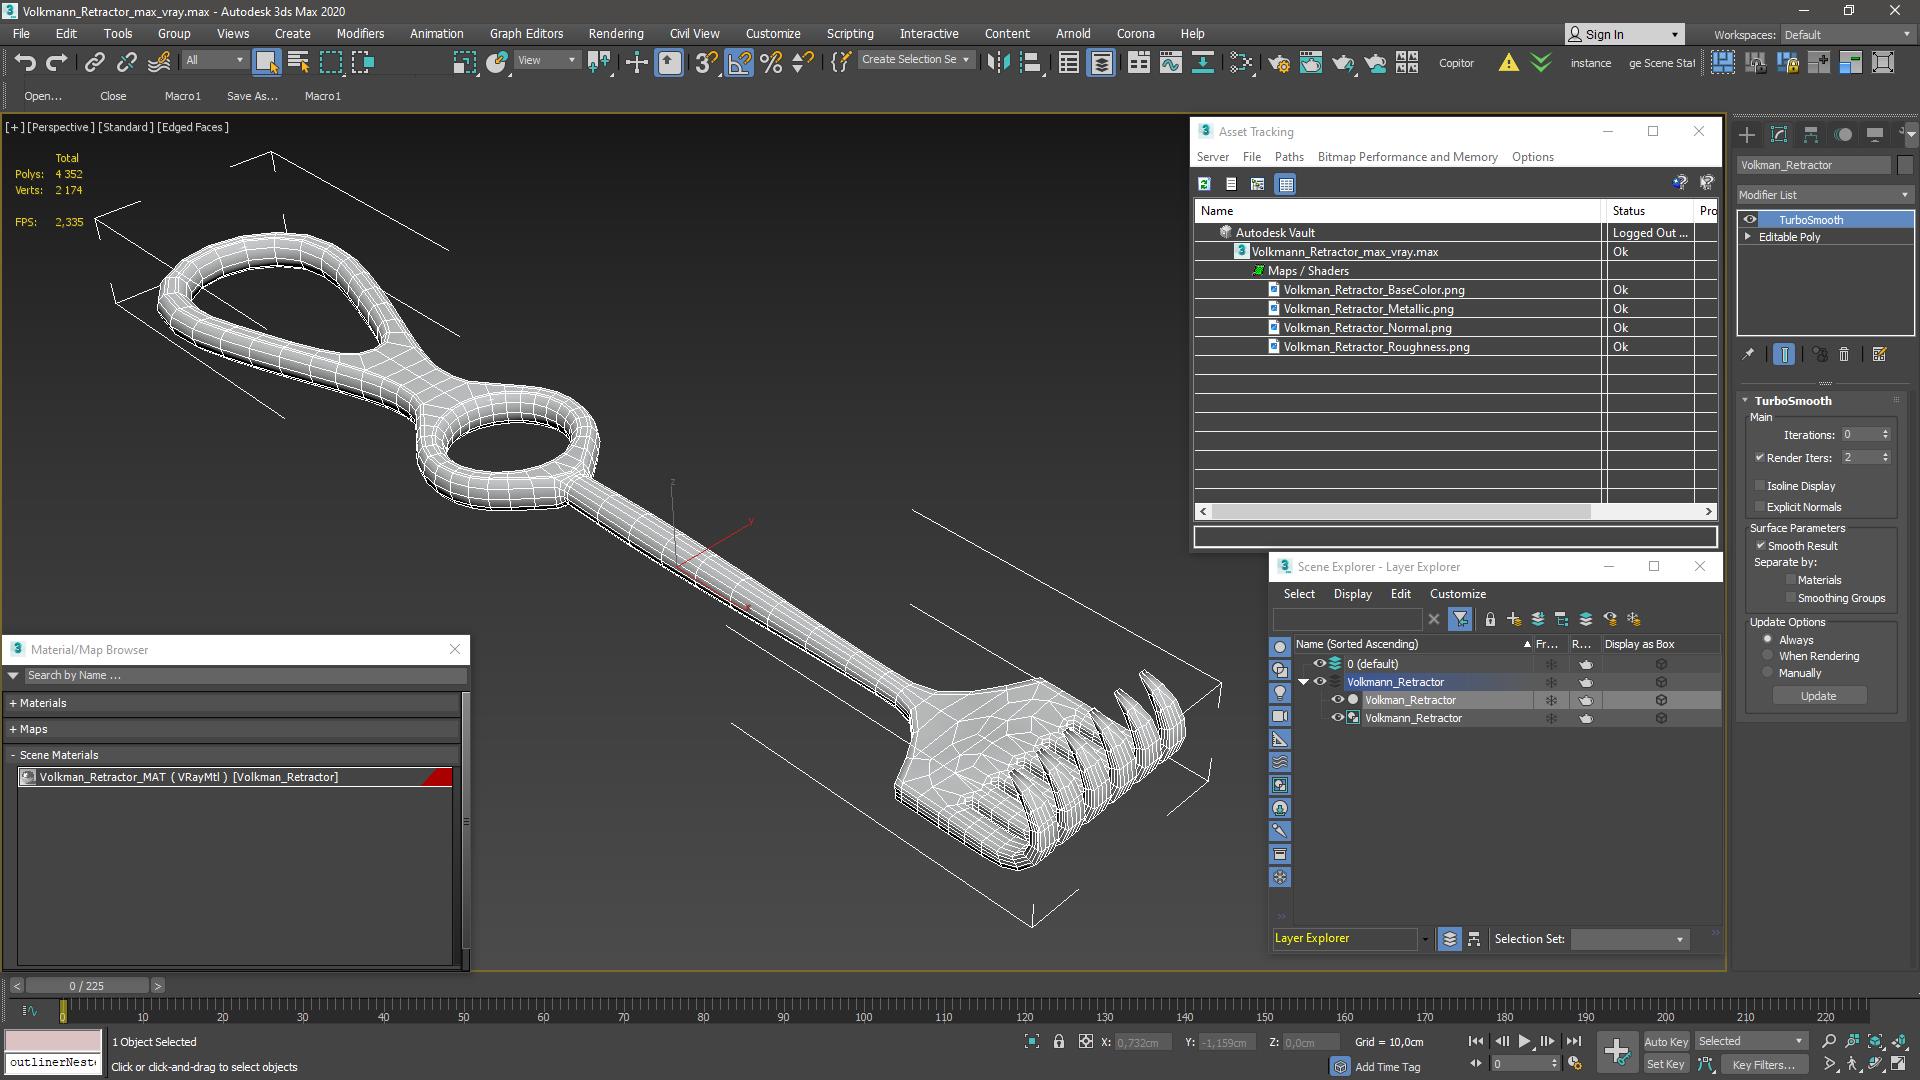Toggle Angle Snap icon
This screenshot has height=1080, width=1920.
coord(739,62)
